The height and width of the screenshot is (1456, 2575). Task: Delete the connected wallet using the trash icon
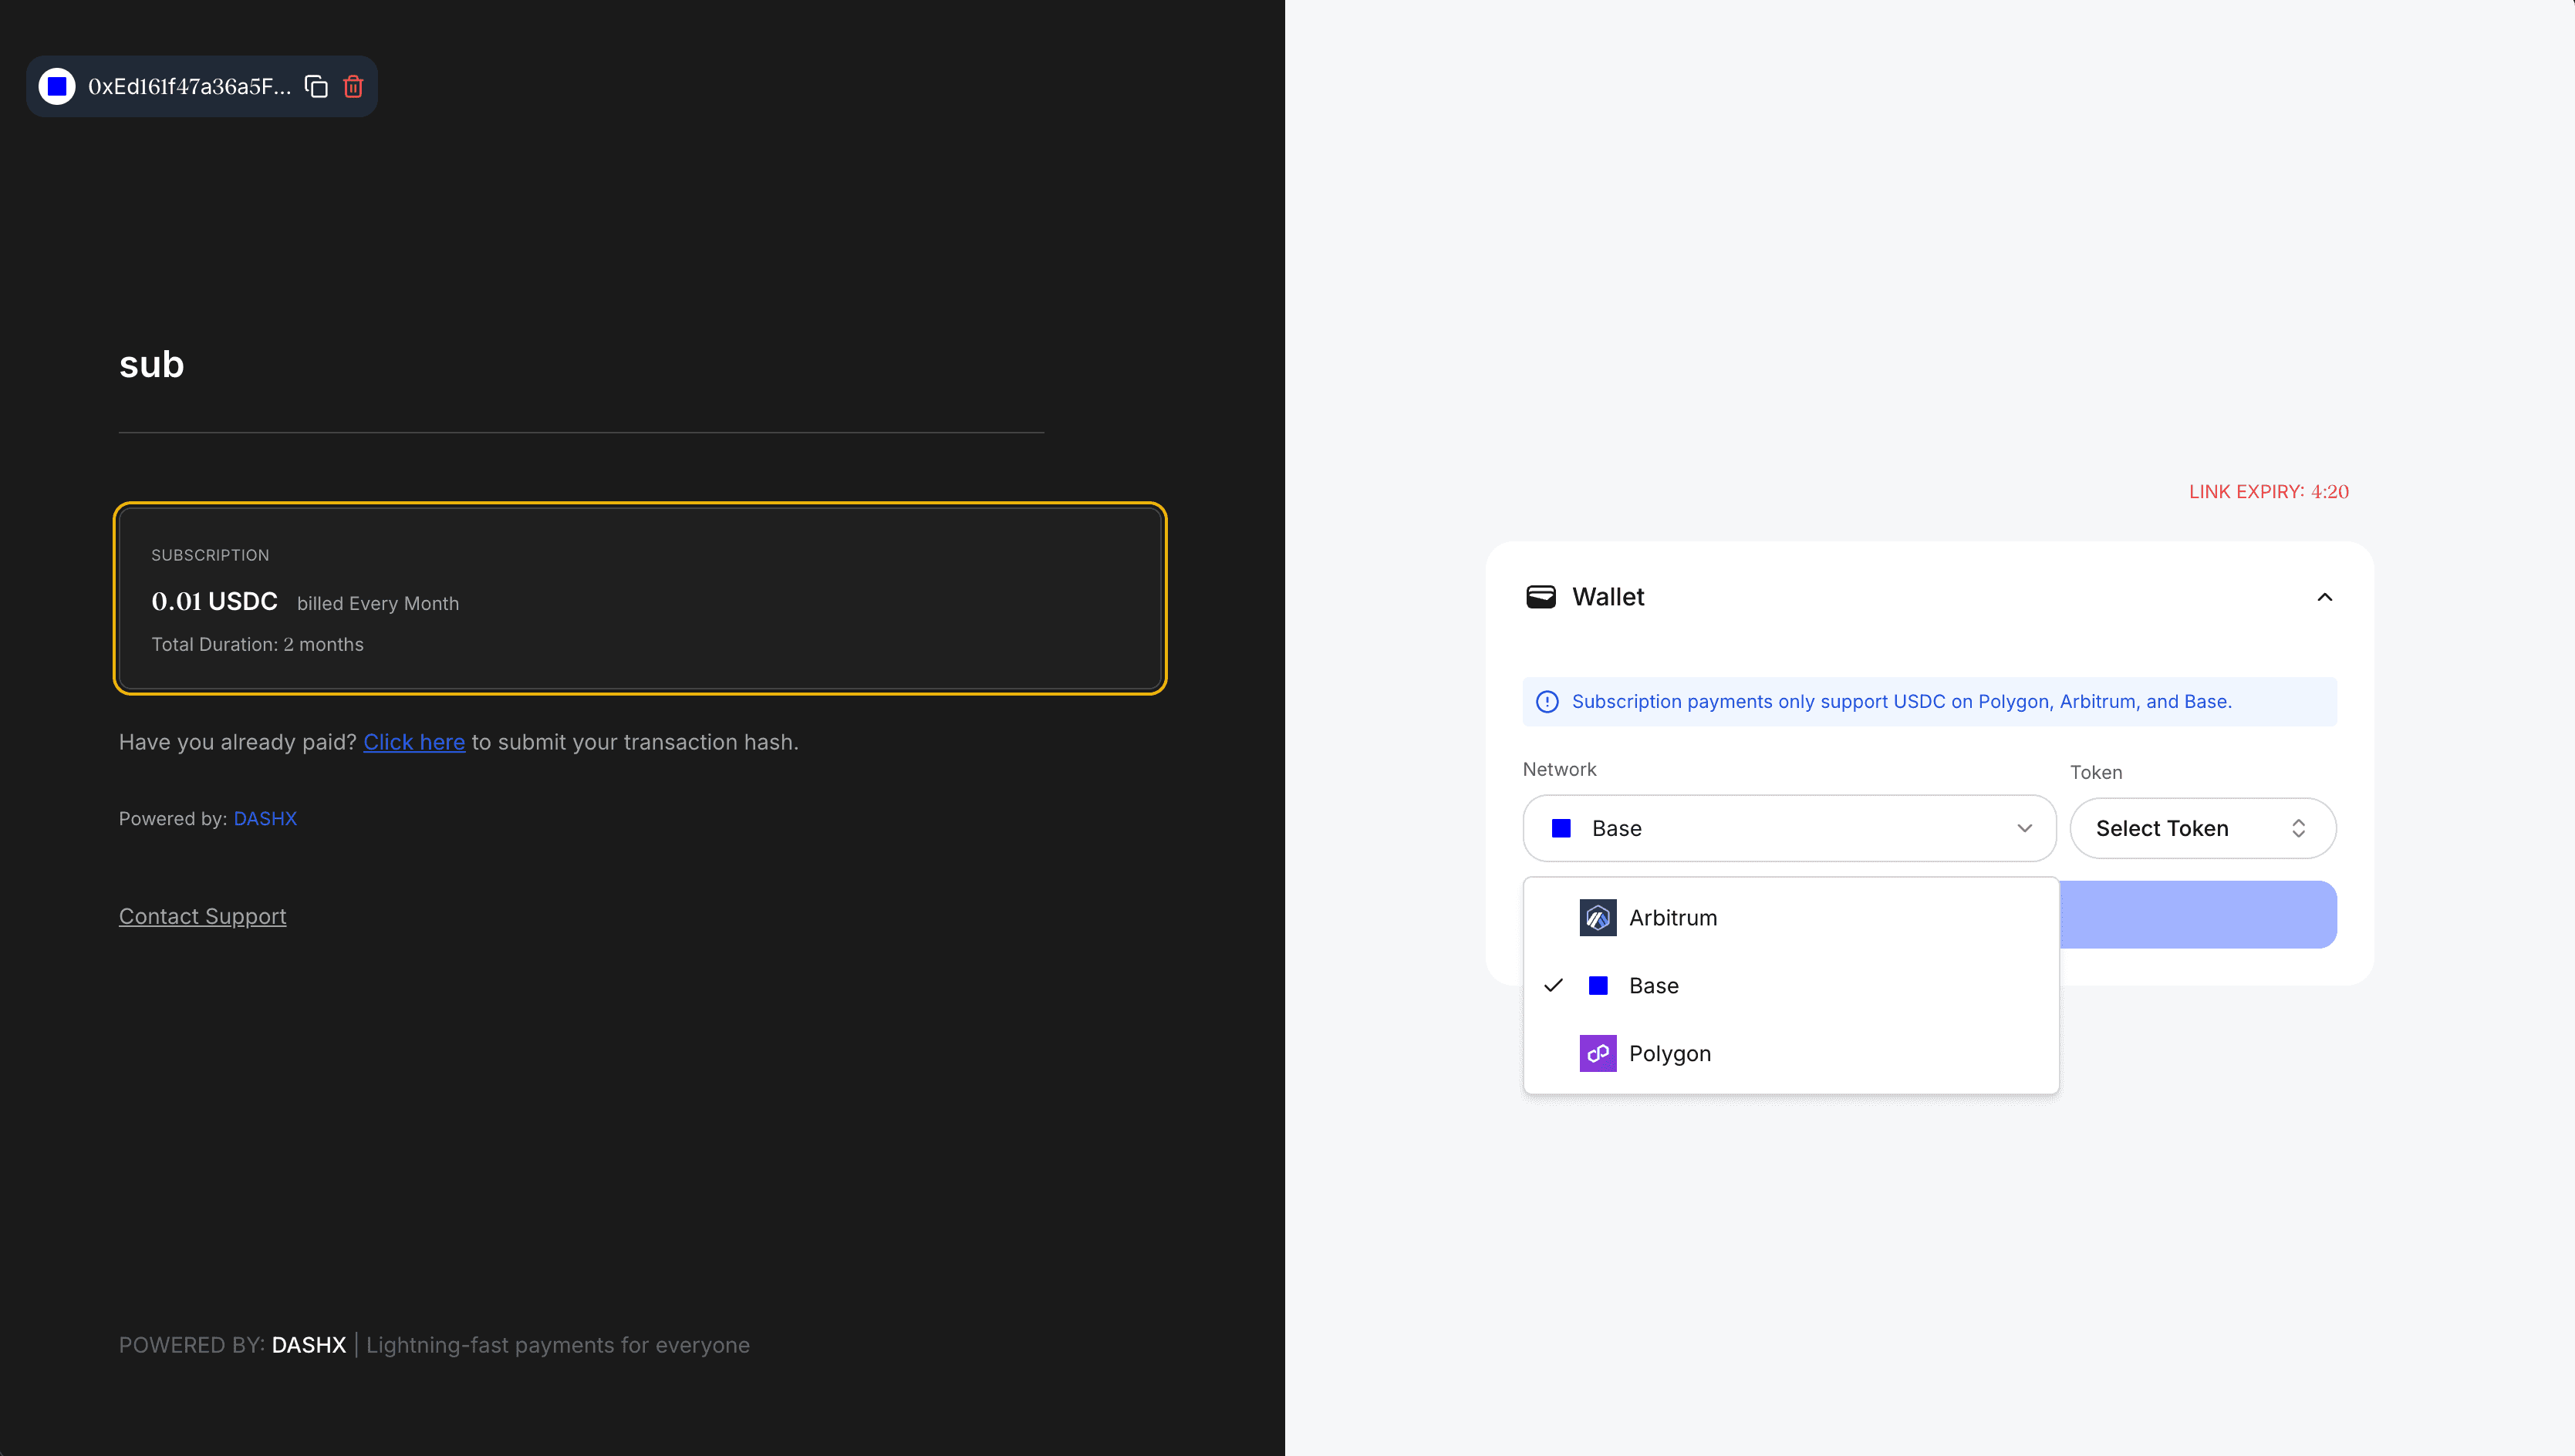(352, 86)
